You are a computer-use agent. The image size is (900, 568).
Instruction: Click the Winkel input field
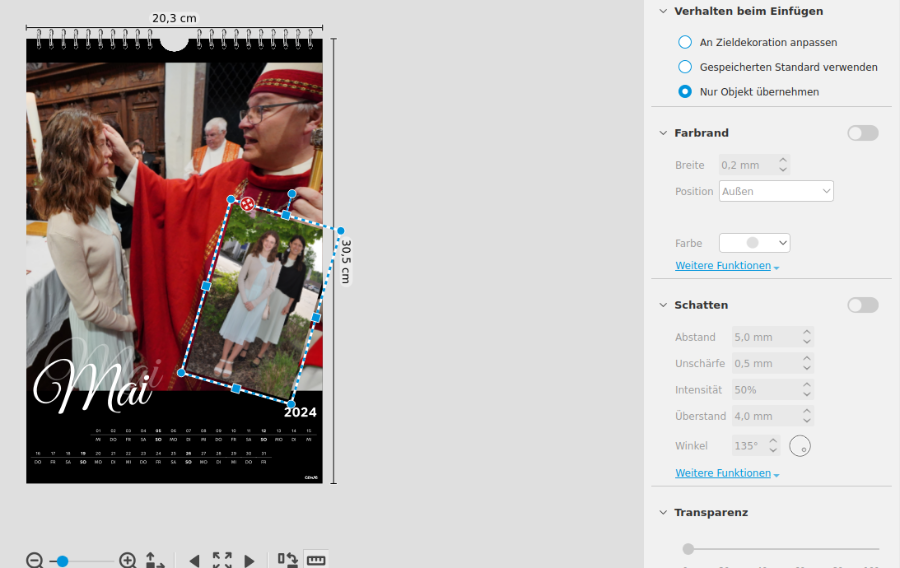click(x=750, y=446)
